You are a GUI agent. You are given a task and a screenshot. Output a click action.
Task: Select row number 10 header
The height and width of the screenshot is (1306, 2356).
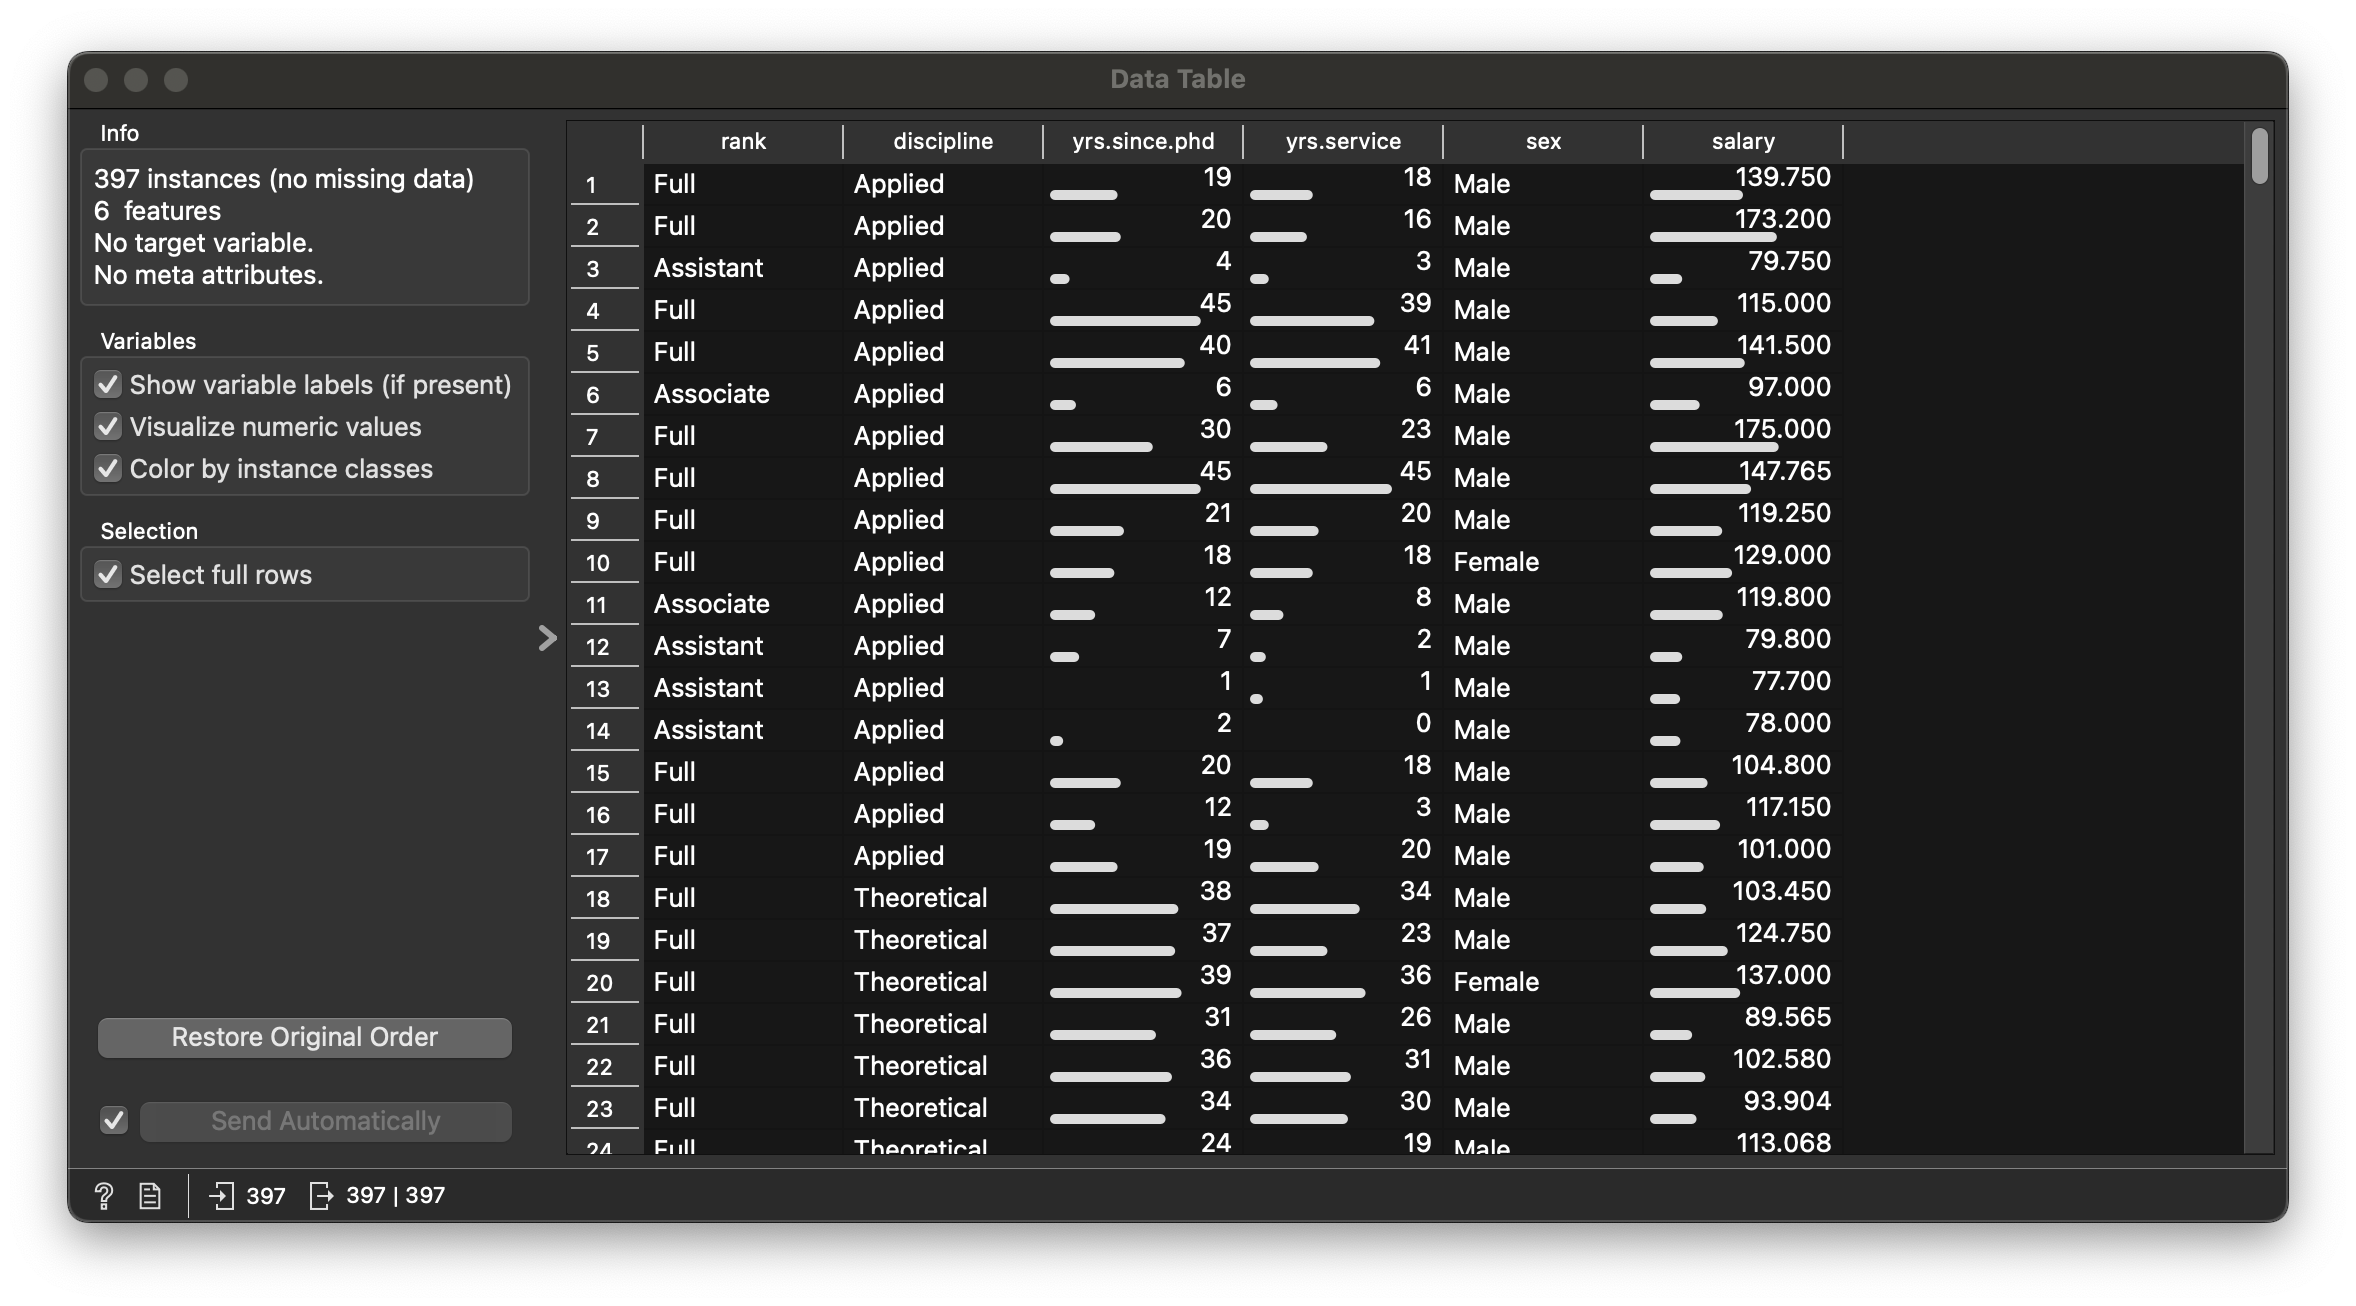tap(598, 562)
